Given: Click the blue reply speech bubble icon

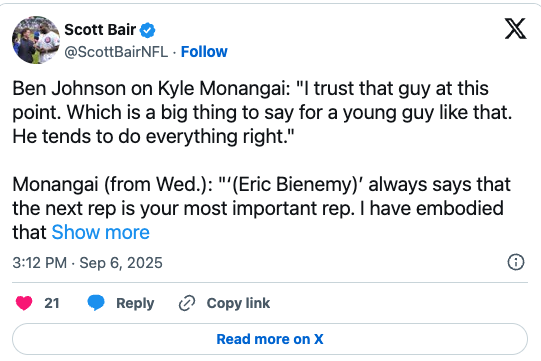Looking at the screenshot, I should tap(96, 303).
